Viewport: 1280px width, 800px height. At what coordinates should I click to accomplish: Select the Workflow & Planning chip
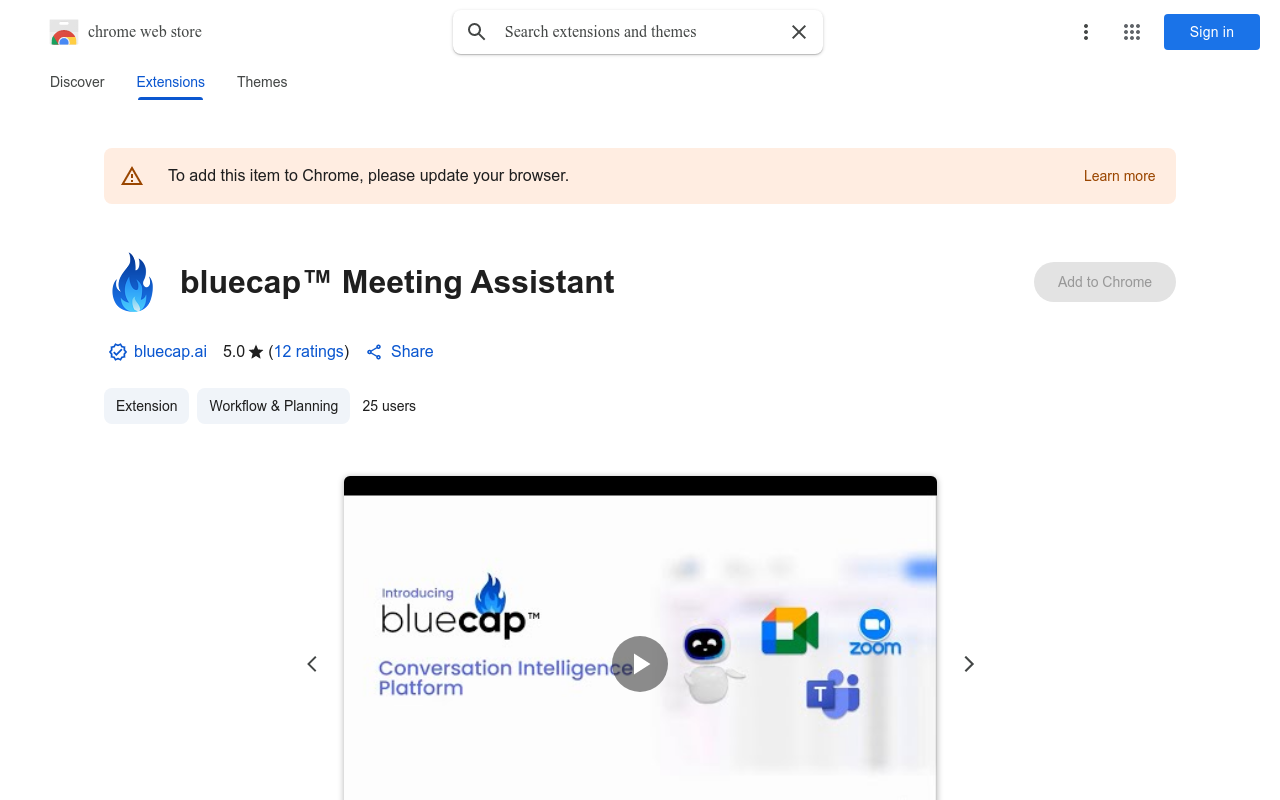point(273,406)
